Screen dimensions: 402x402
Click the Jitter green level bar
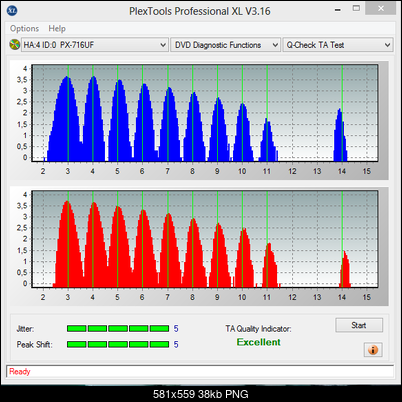tap(118, 329)
